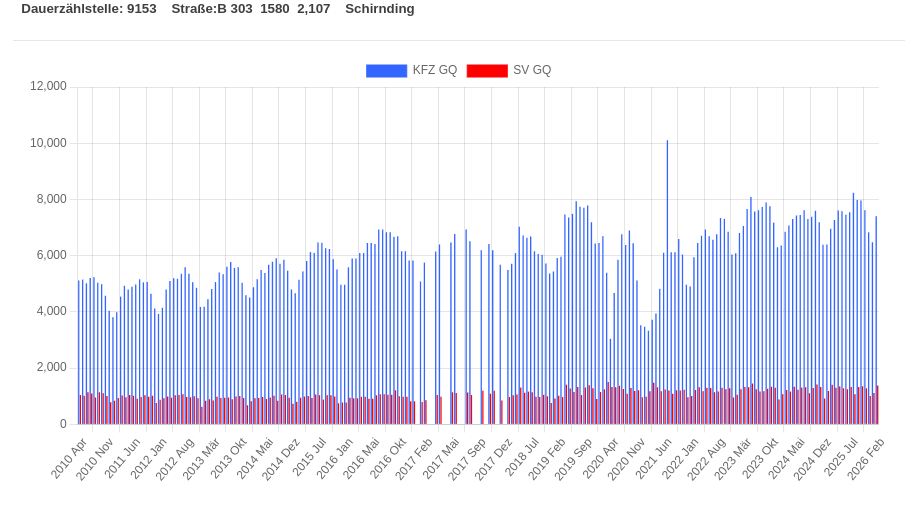
Task: Click the 0 y-axis baseline label
Action: 63,424
